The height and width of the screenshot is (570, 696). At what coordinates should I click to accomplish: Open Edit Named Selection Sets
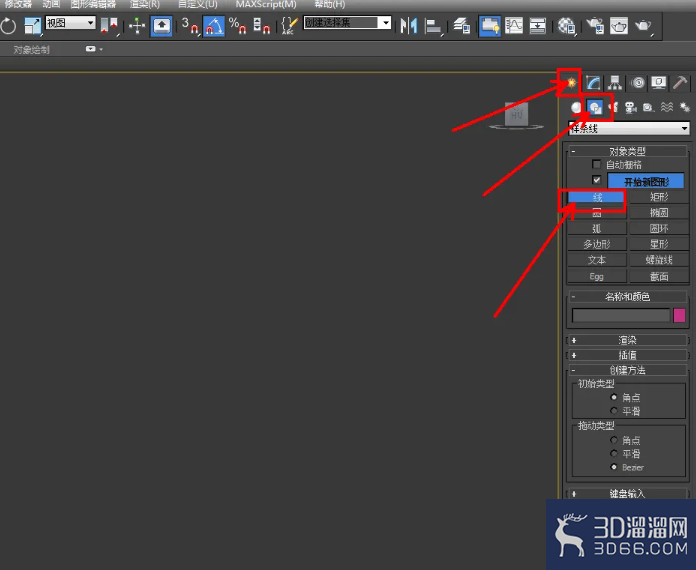(x=289, y=26)
